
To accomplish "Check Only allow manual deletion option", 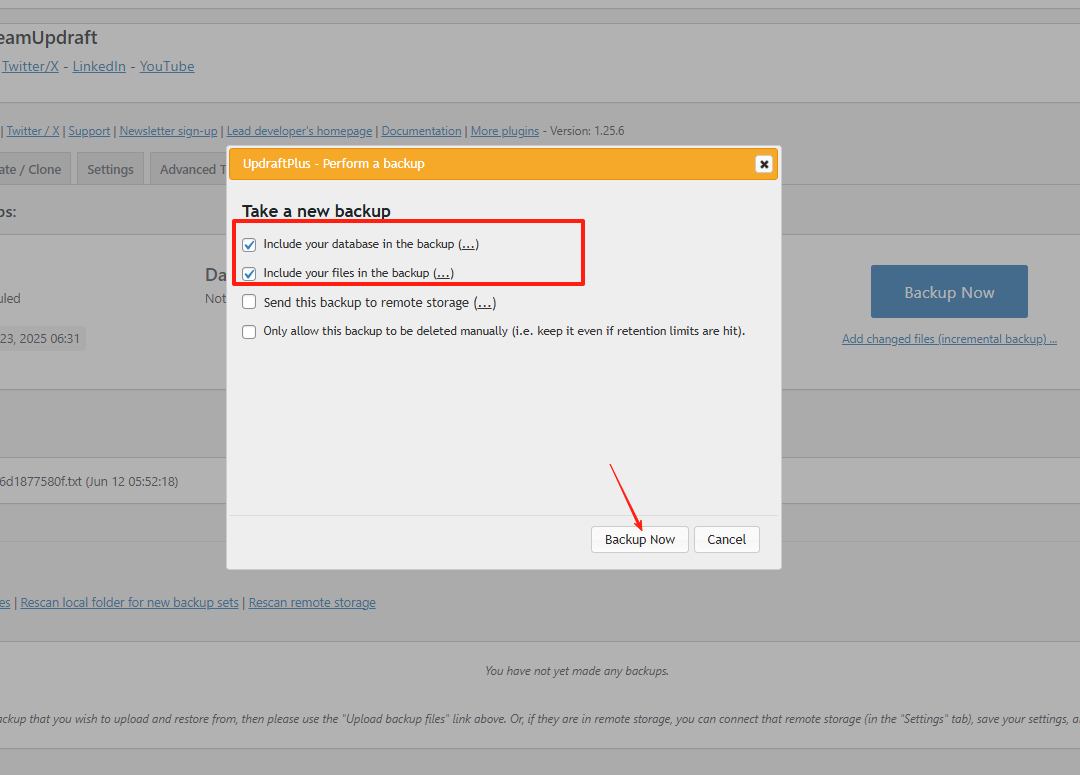I will click(x=249, y=332).
